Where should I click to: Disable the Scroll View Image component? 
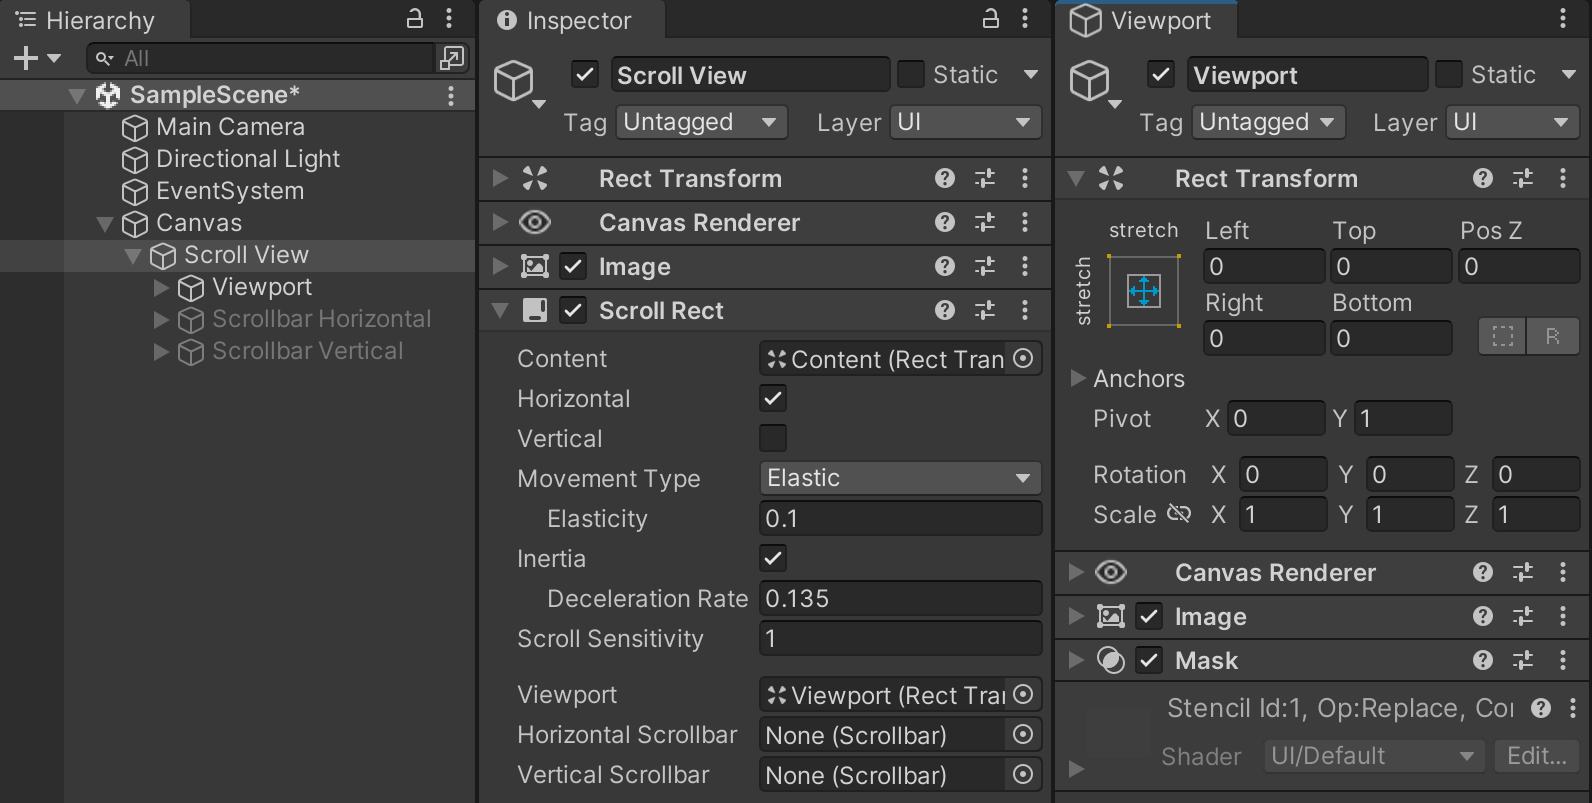point(573,266)
